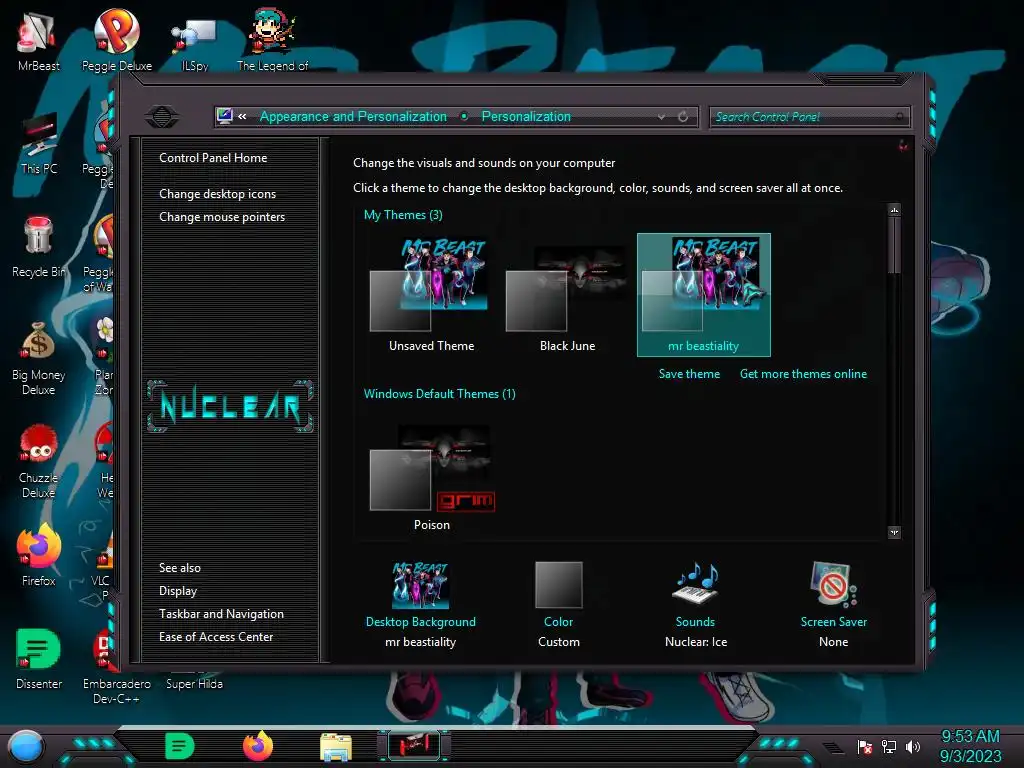Launch Chuzzle Deluxe from desktop
Image resolution: width=1024 pixels, height=768 pixels.
(x=39, y=461)
